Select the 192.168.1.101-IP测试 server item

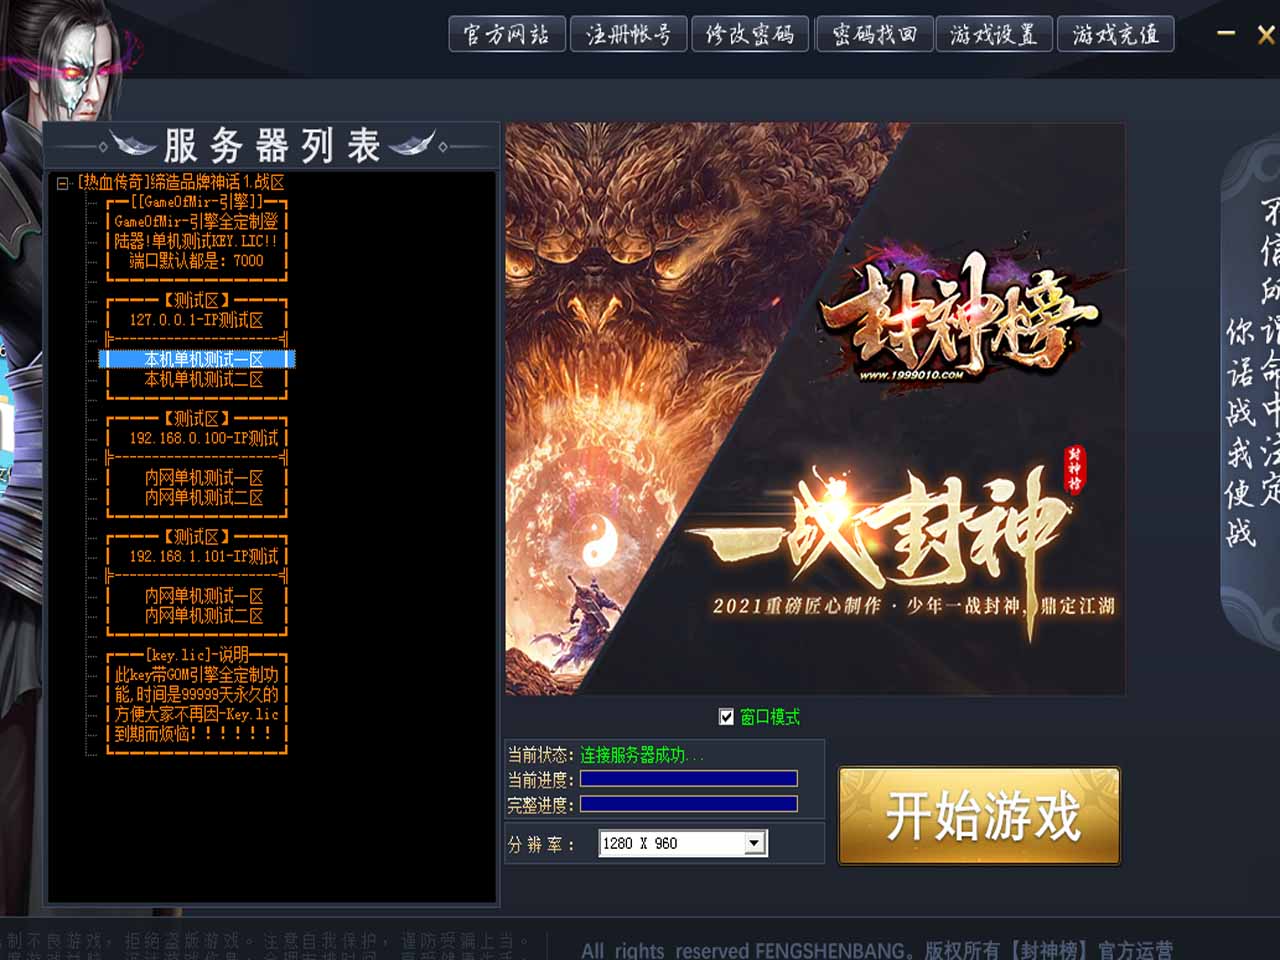[203, 556]
